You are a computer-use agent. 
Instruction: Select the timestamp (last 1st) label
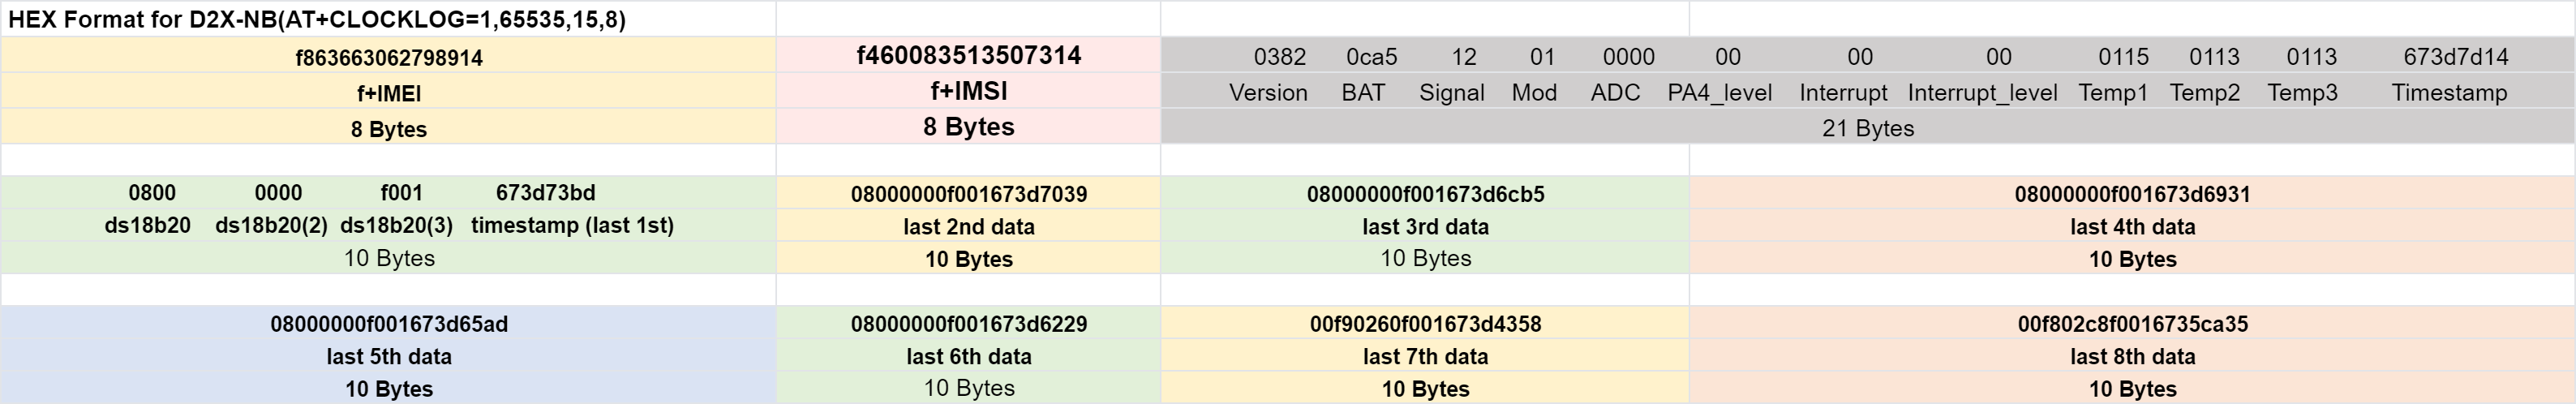pyautogui.click(x=572, y=225)
